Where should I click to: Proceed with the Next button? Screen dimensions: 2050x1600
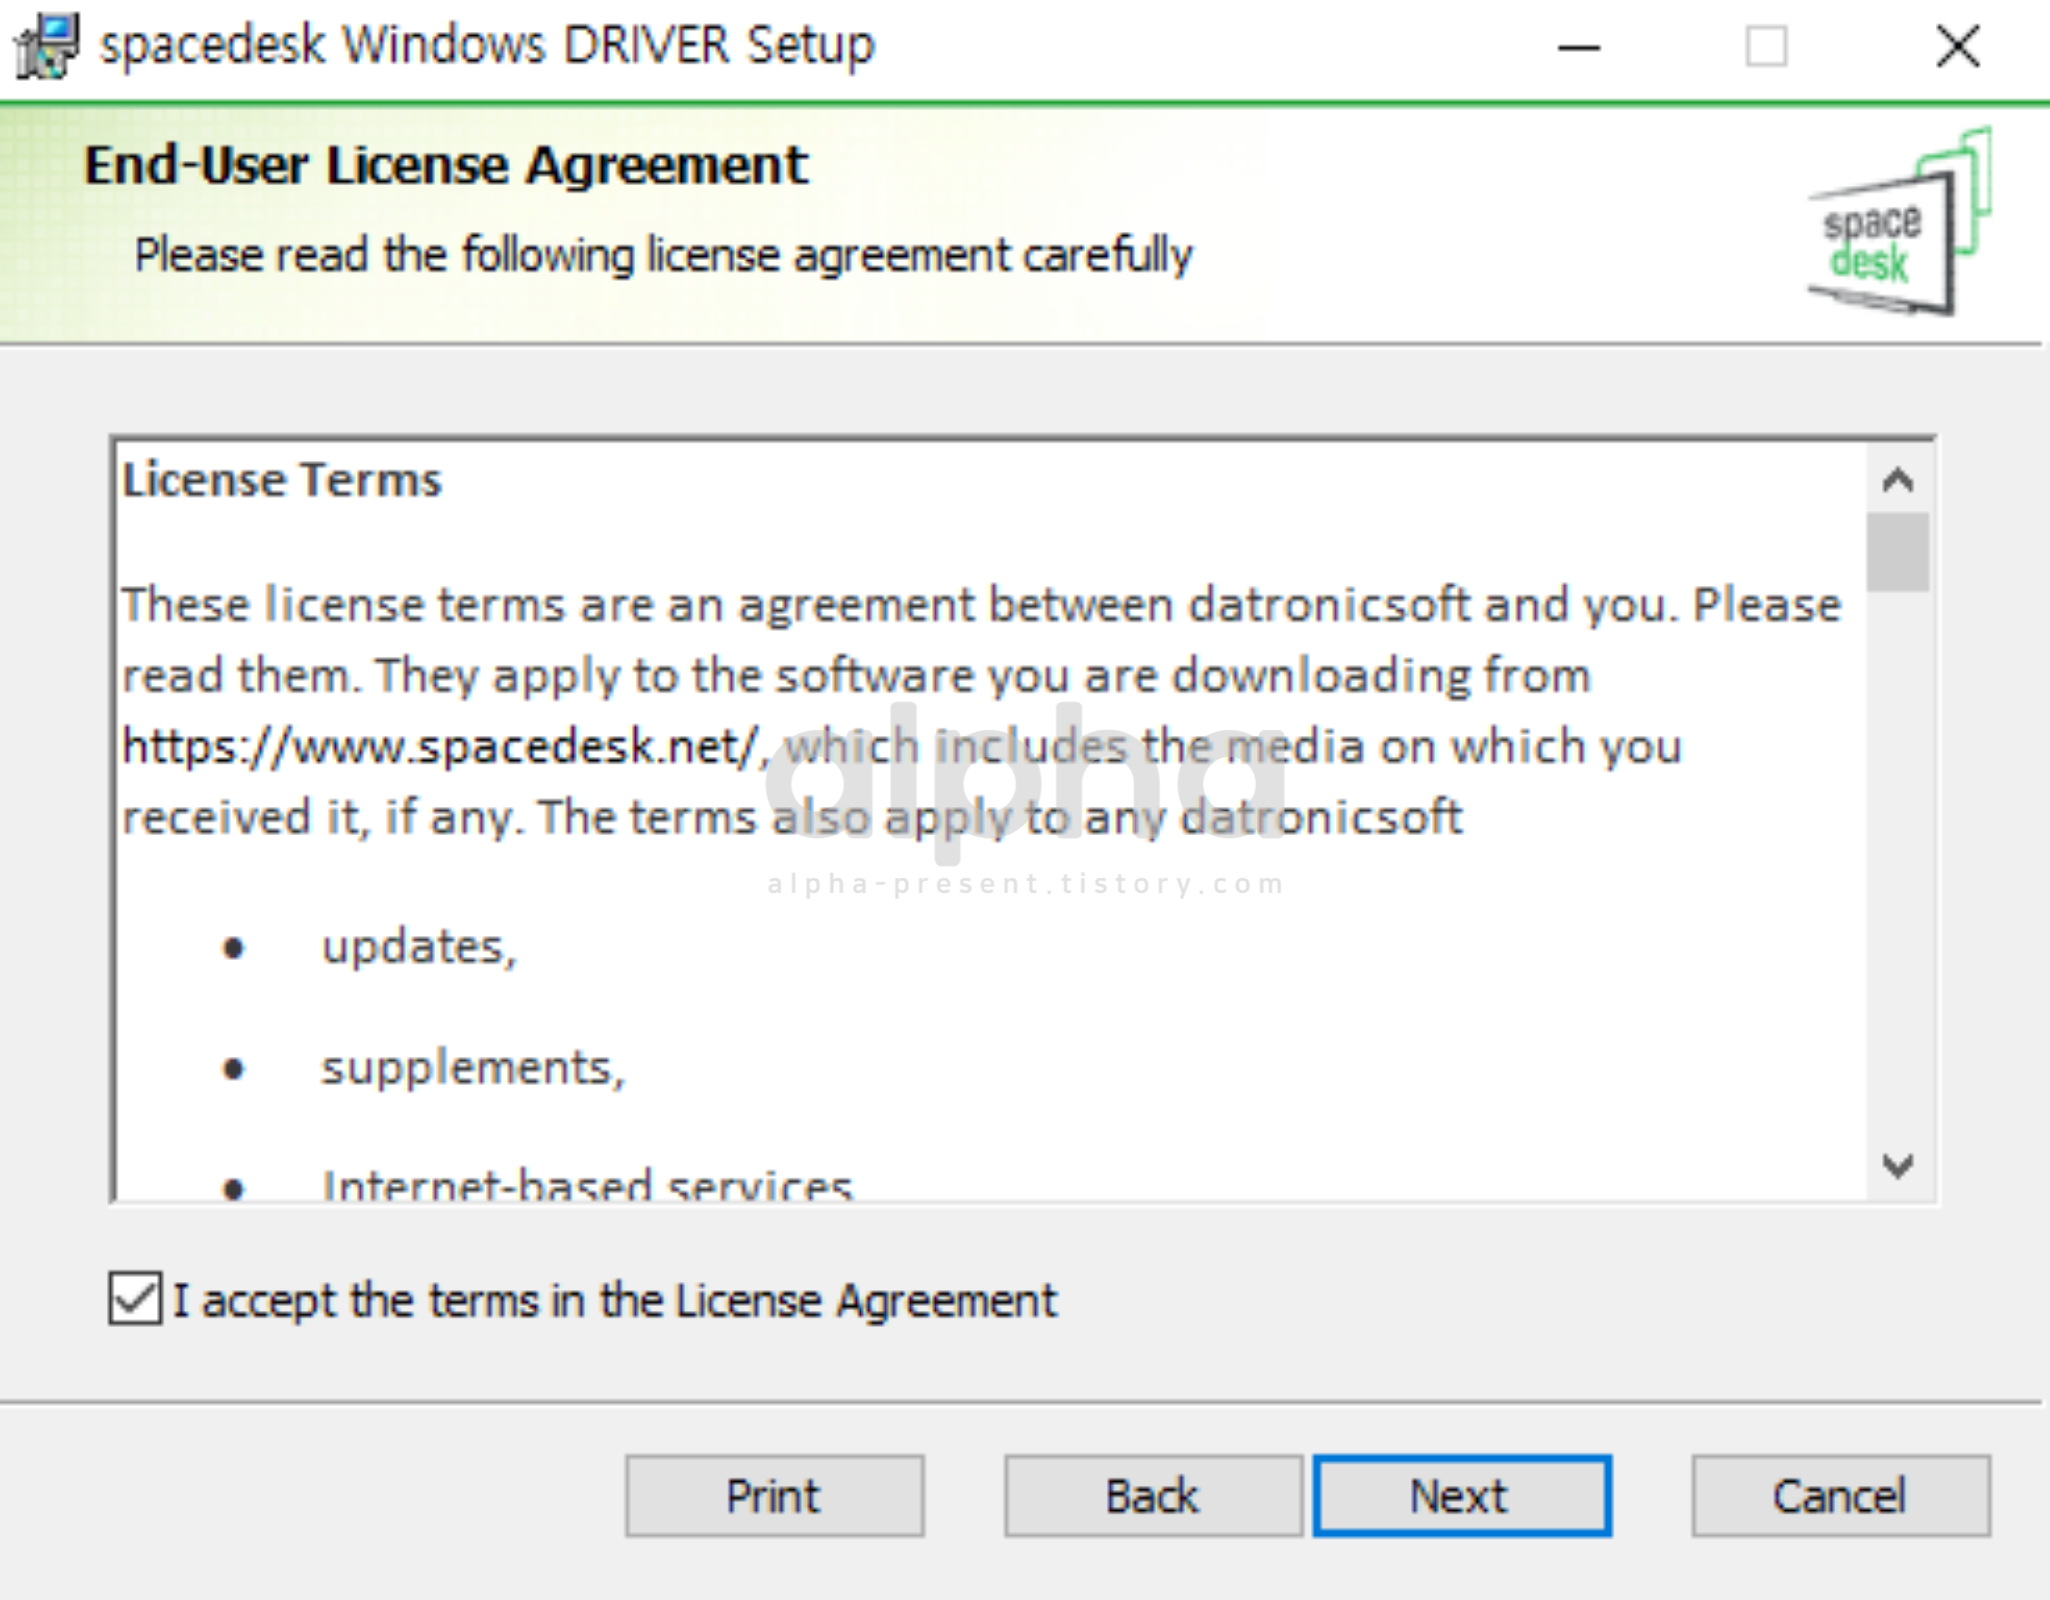1460,1496
